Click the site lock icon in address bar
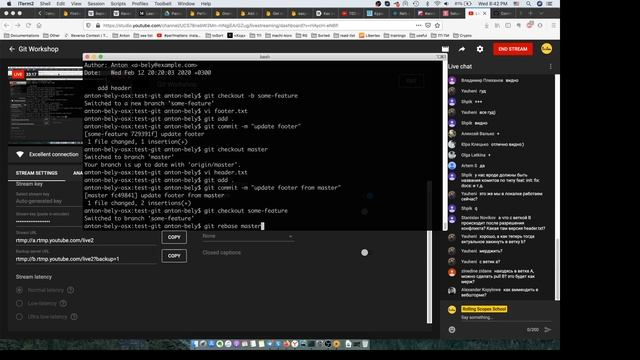 point(98,25)
